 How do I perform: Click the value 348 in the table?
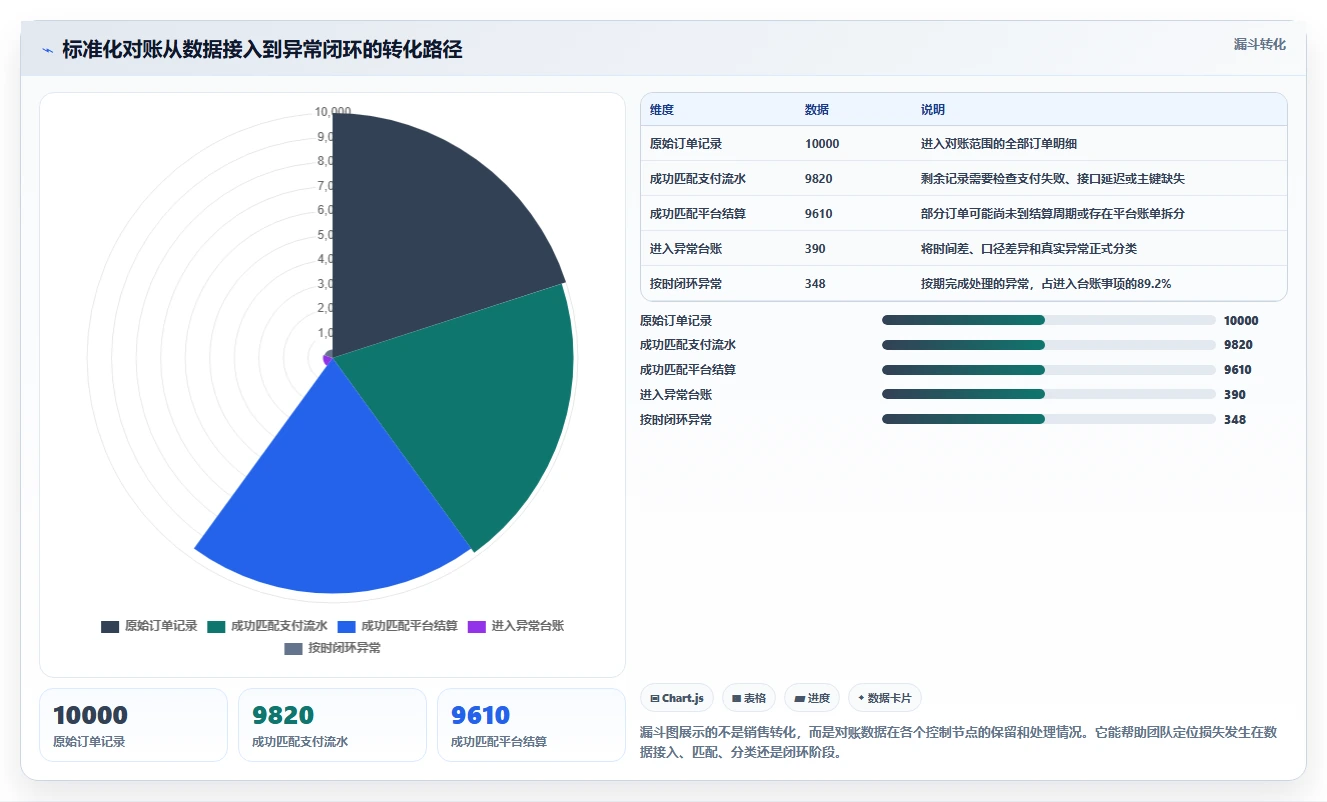pyautogui.click(x=816, y=284)
